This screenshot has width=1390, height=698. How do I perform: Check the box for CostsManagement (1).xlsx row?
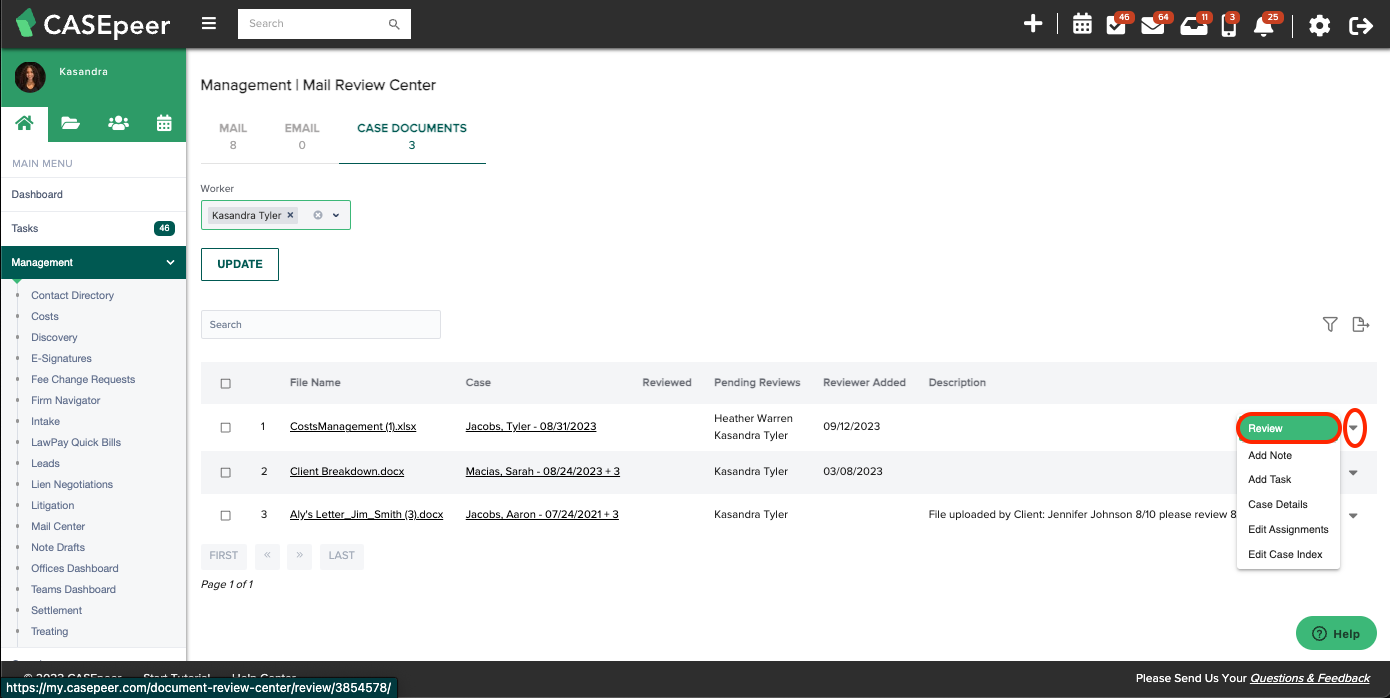(x=225, y=427)
